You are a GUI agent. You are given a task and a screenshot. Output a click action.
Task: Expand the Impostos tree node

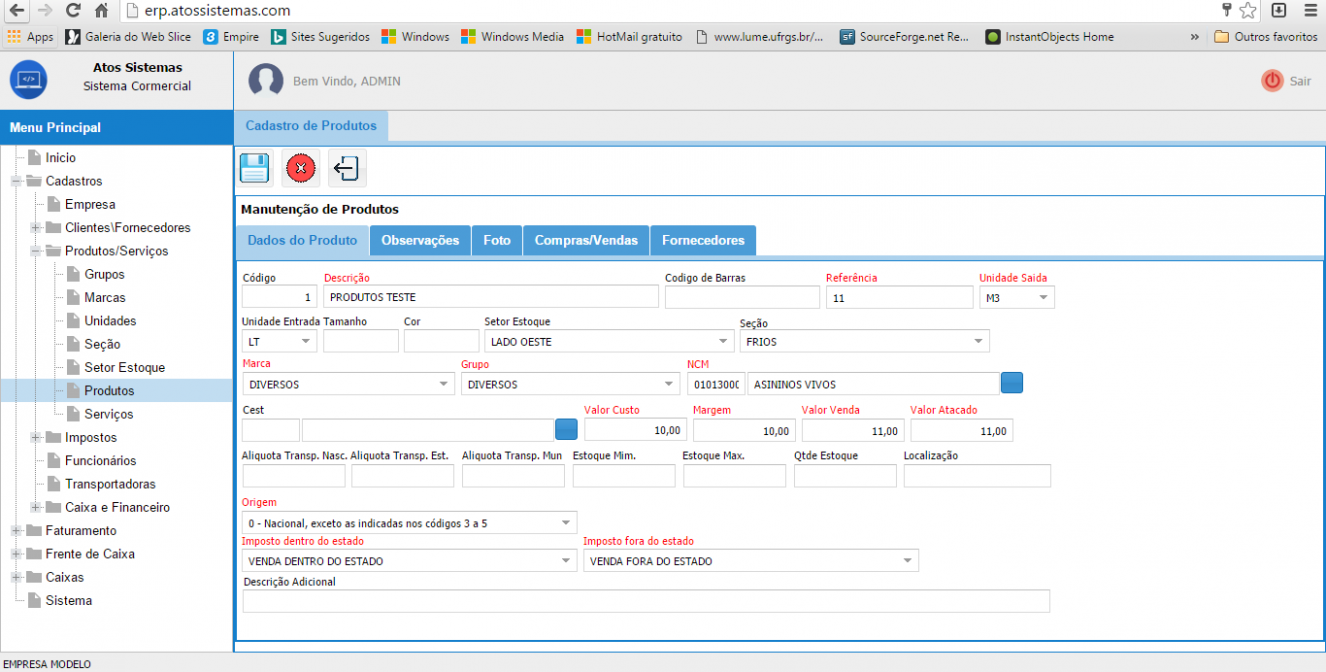36,437
